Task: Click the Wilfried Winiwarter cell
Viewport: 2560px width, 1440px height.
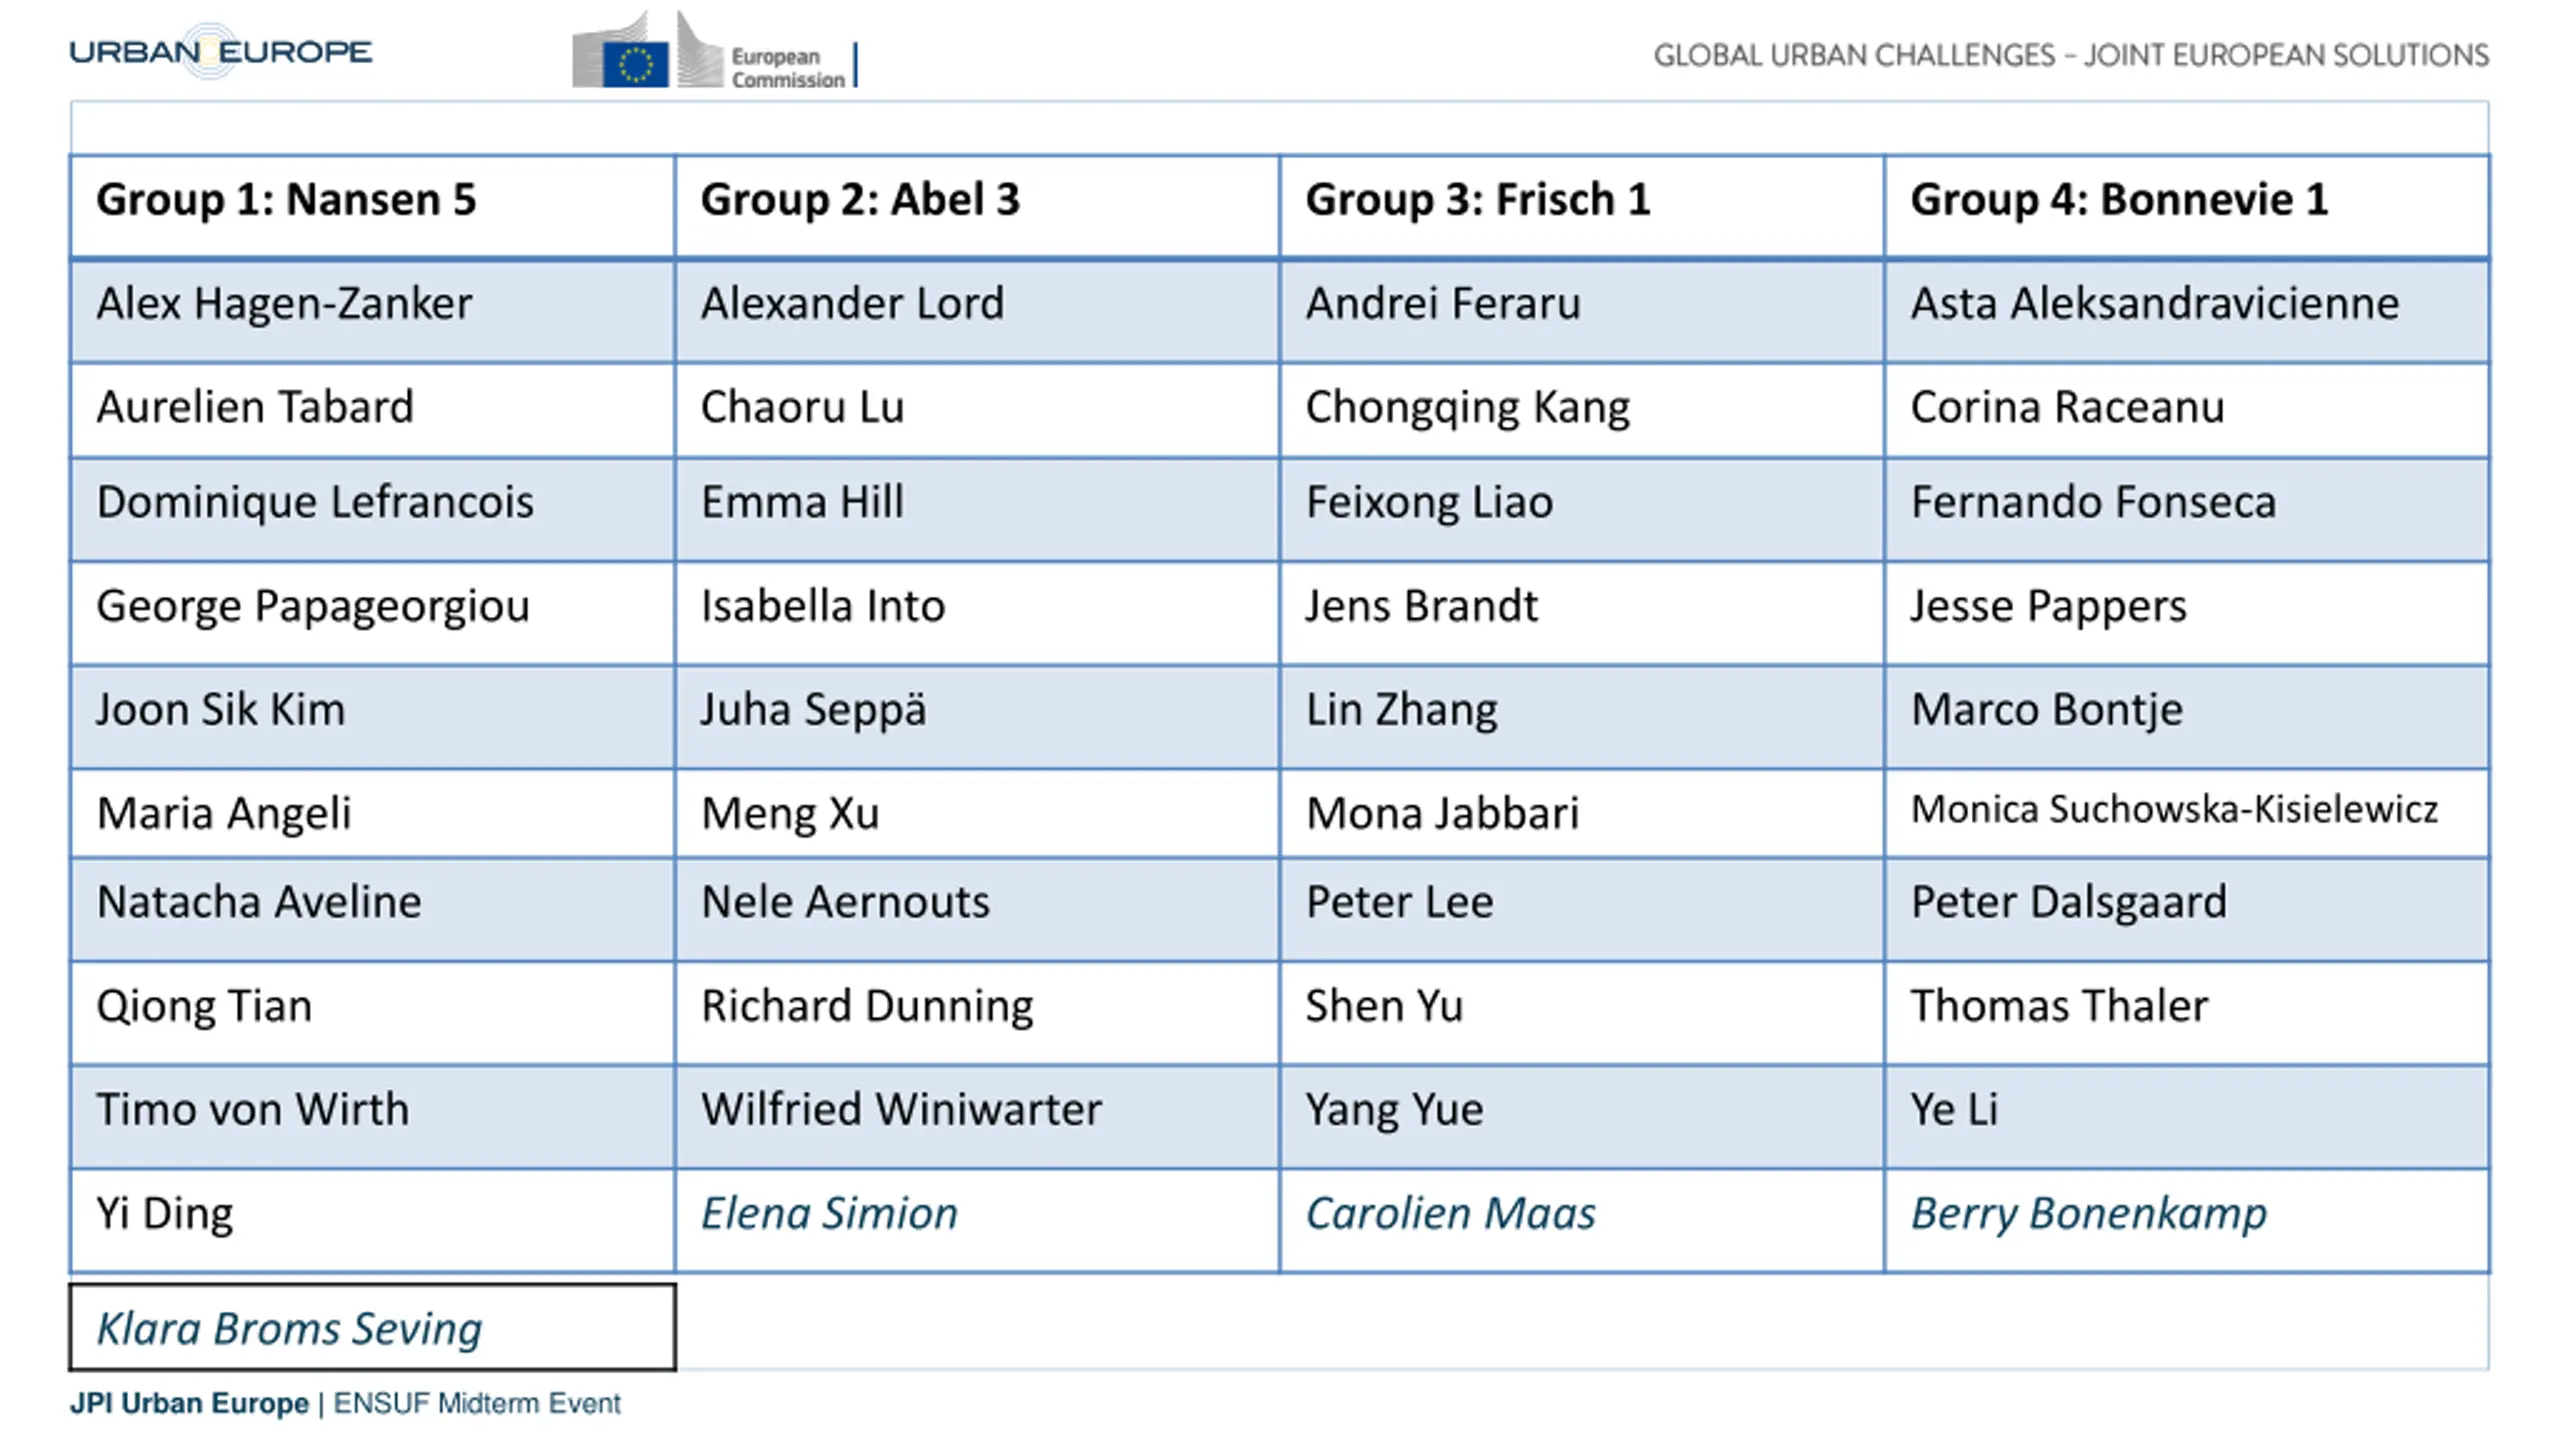Action: pos(977,1117)
